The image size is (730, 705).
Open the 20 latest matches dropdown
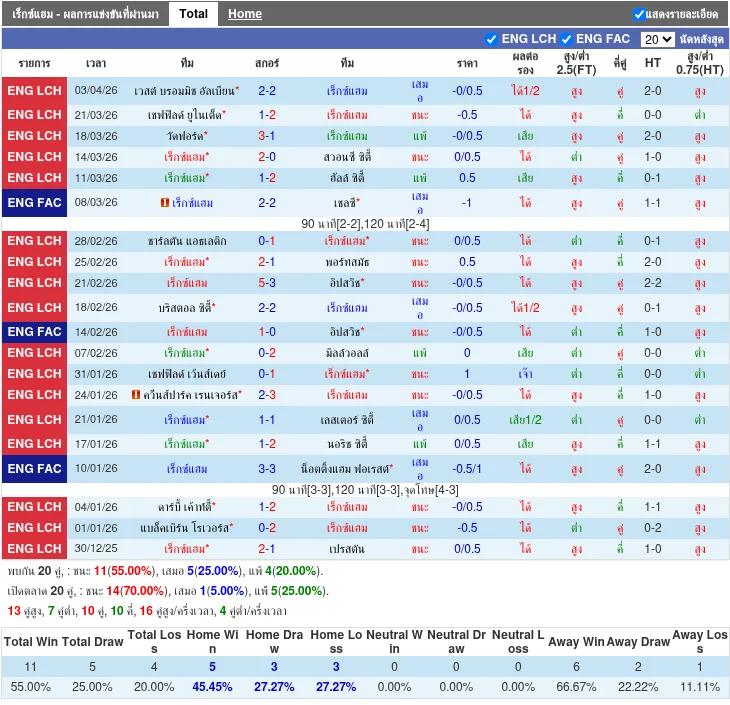[x=657, y=39]
